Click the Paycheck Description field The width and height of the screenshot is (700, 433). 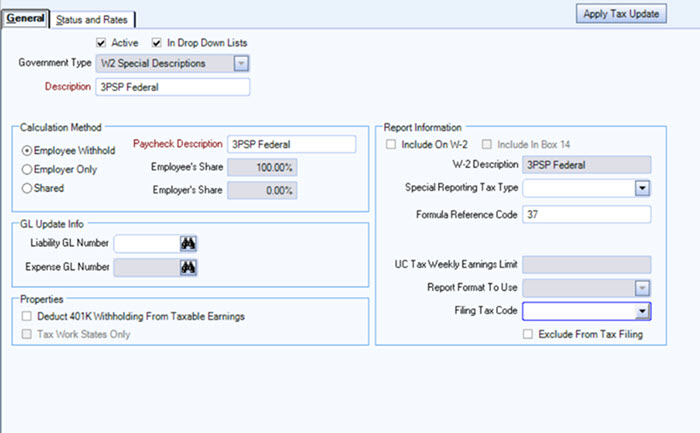click(291, 144)
